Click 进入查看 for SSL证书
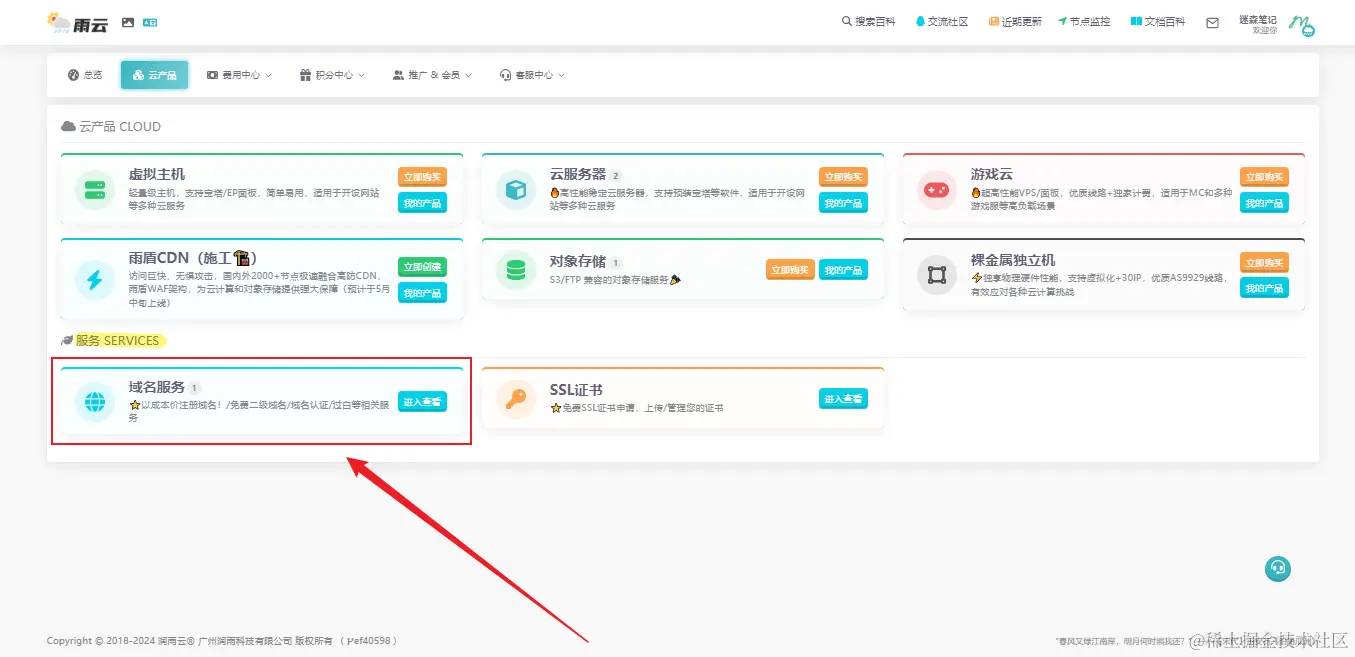Screen dimensions: 1355x657 843,398
